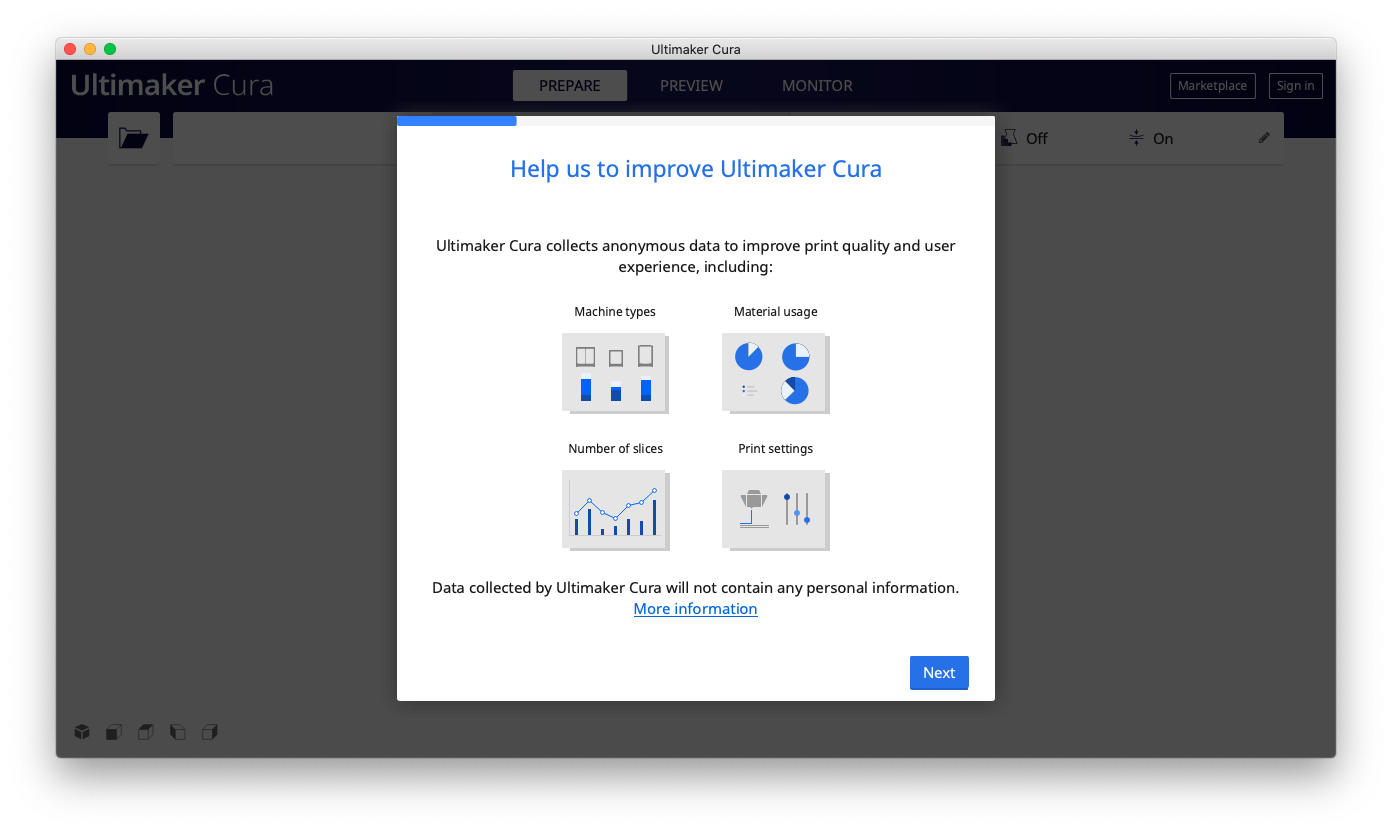1392x832 pixels.
Task: Open the More information link
Action: point(695,608)
